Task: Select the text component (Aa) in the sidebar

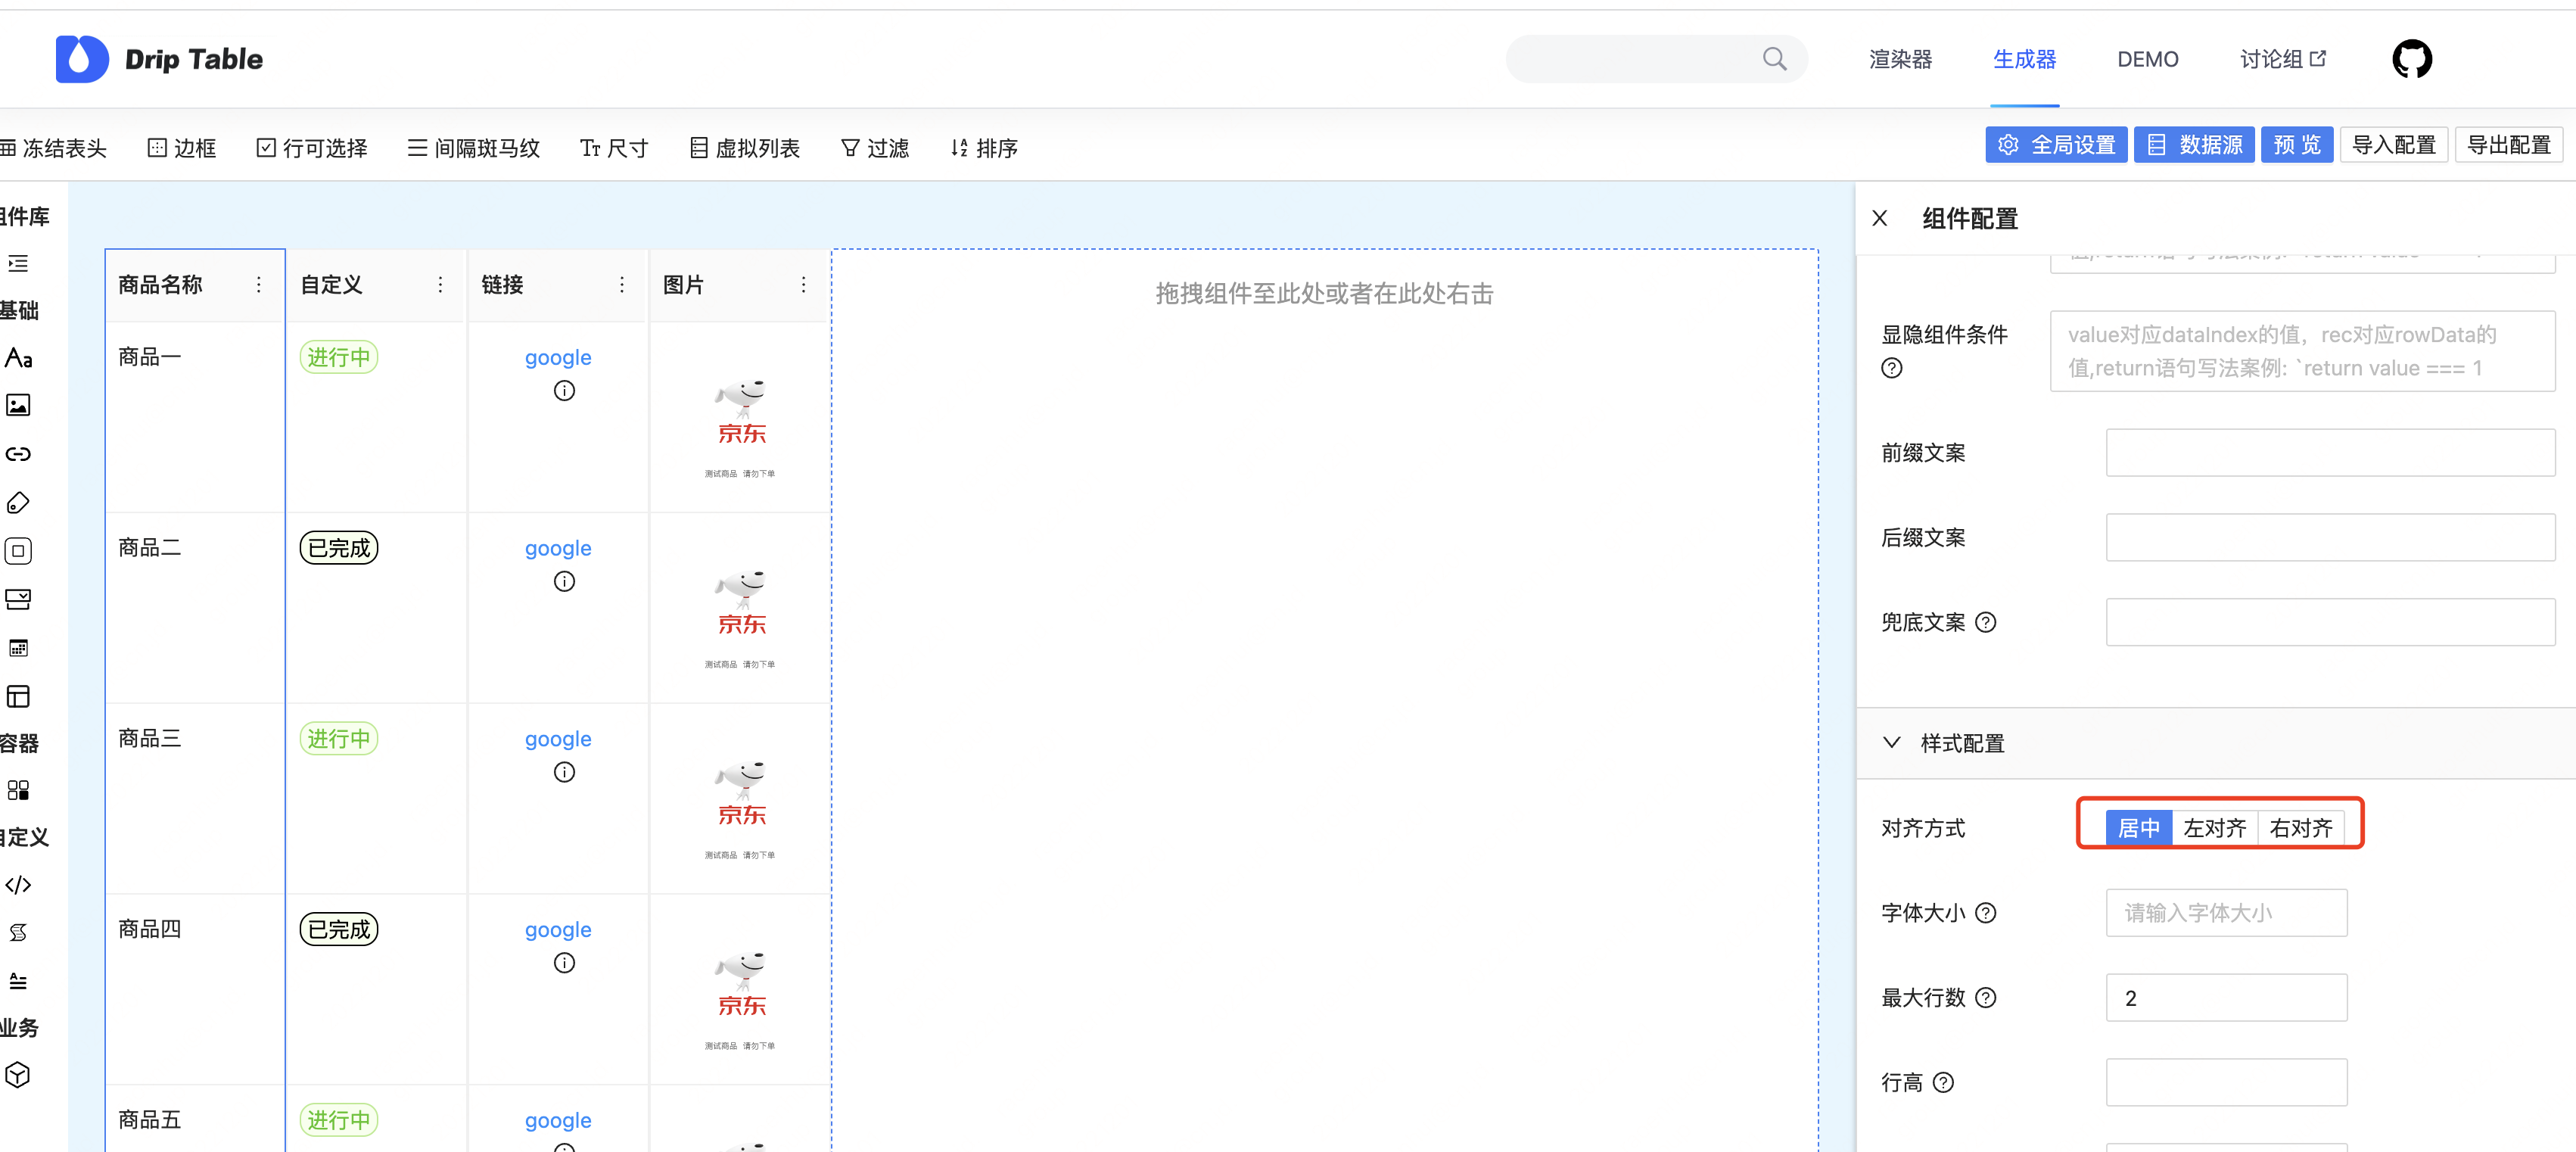Action: pyautogui.click(x=18, y=358)
